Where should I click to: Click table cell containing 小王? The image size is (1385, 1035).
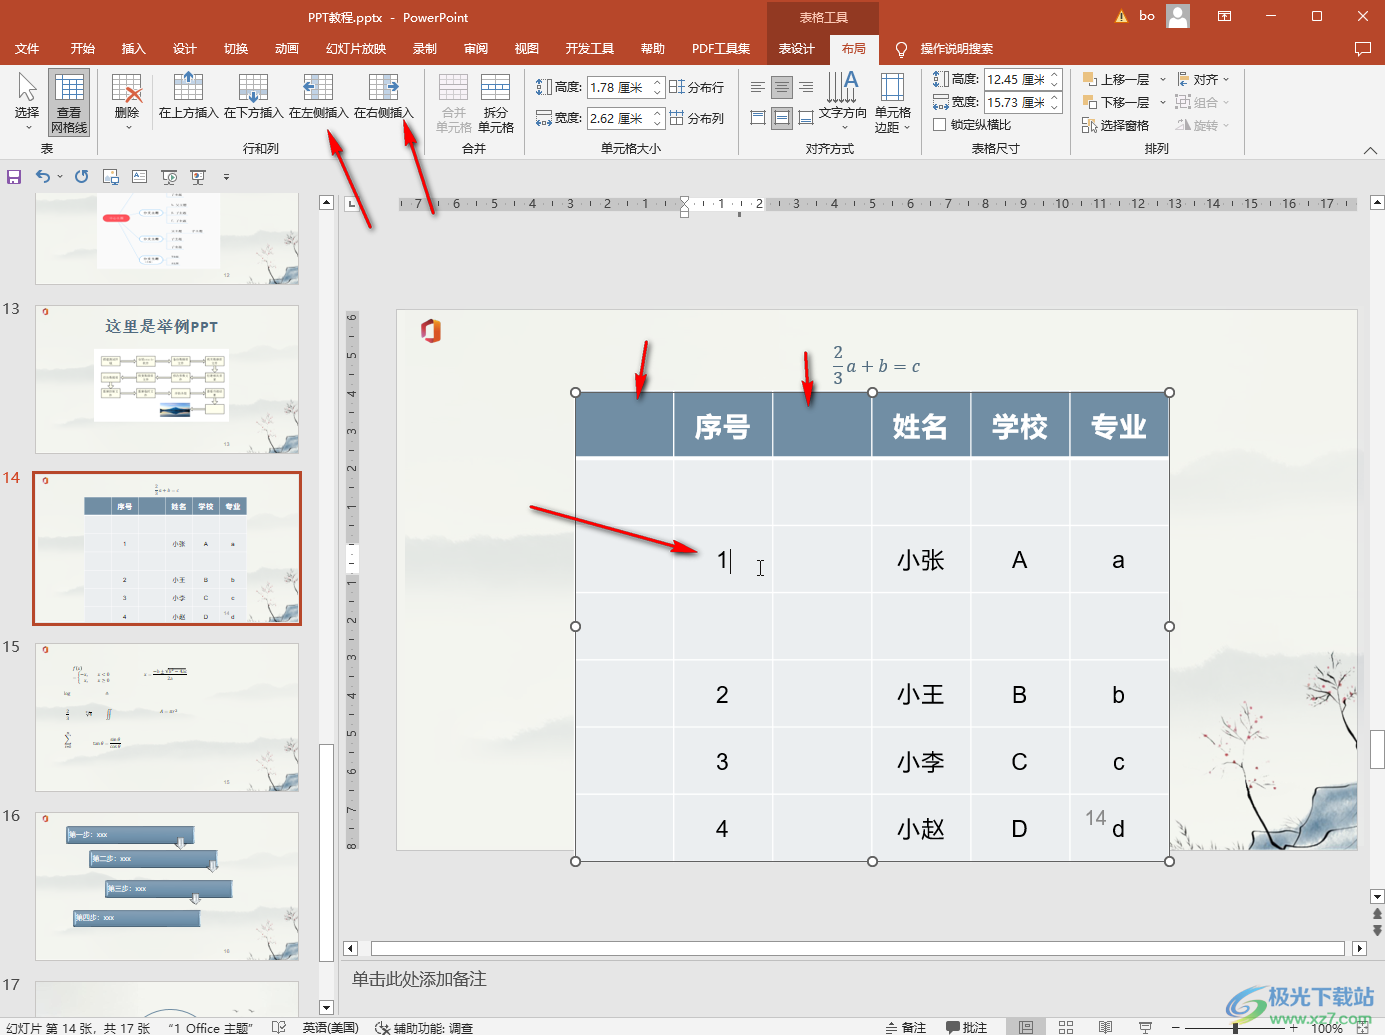(921, 694)
